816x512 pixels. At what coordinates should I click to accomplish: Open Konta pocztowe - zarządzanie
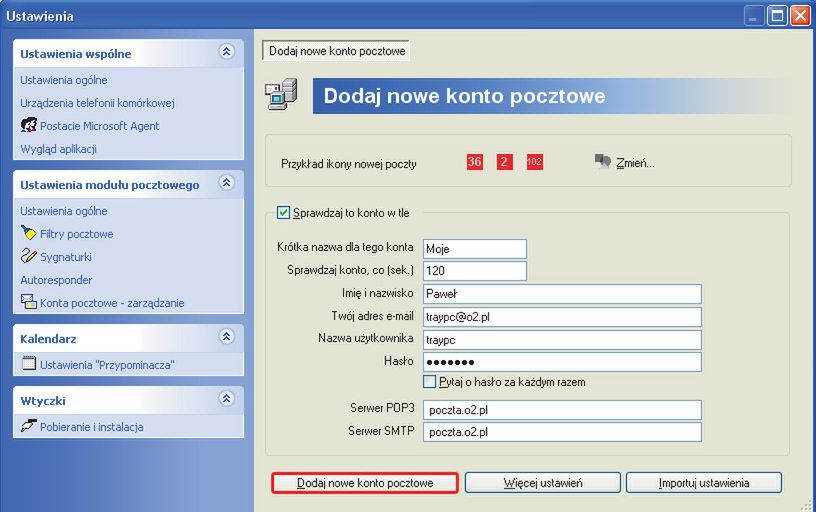pos(112,303)
